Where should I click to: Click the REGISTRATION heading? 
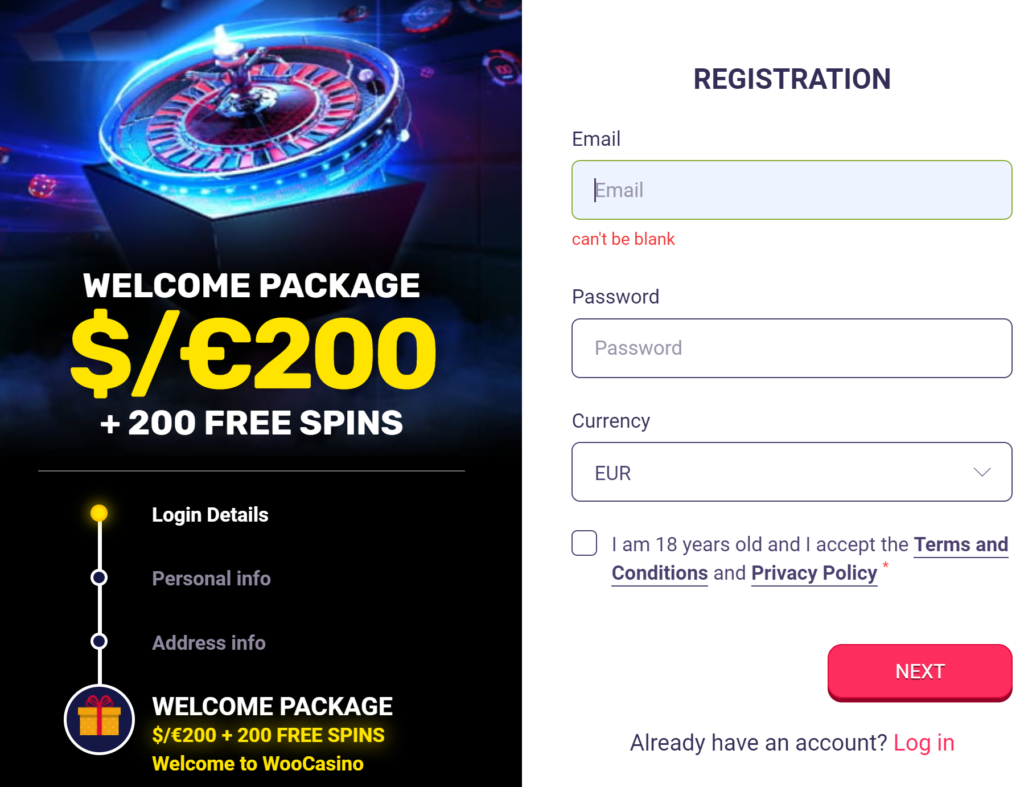click(791, 79)
